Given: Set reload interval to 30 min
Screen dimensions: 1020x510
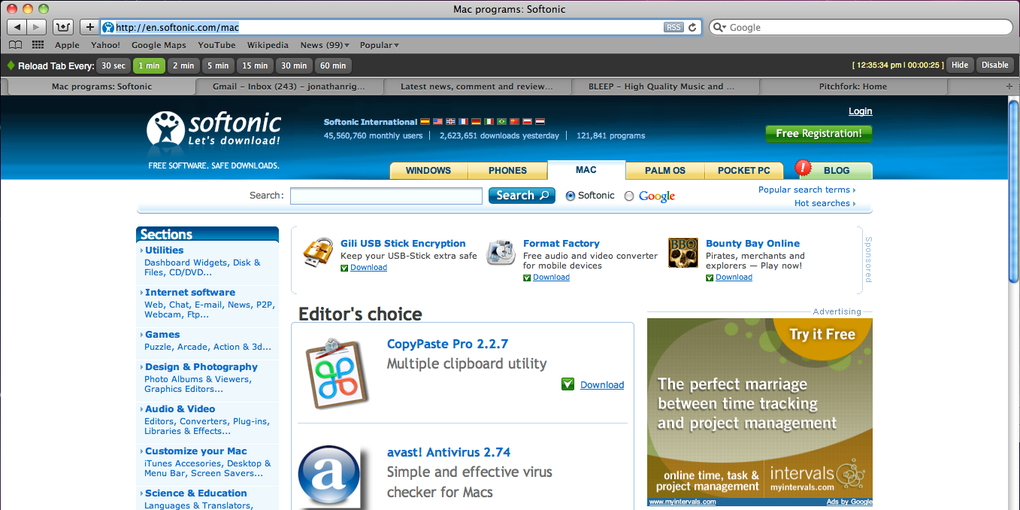Looking at the screenshot, I should [x=293, y=65].
